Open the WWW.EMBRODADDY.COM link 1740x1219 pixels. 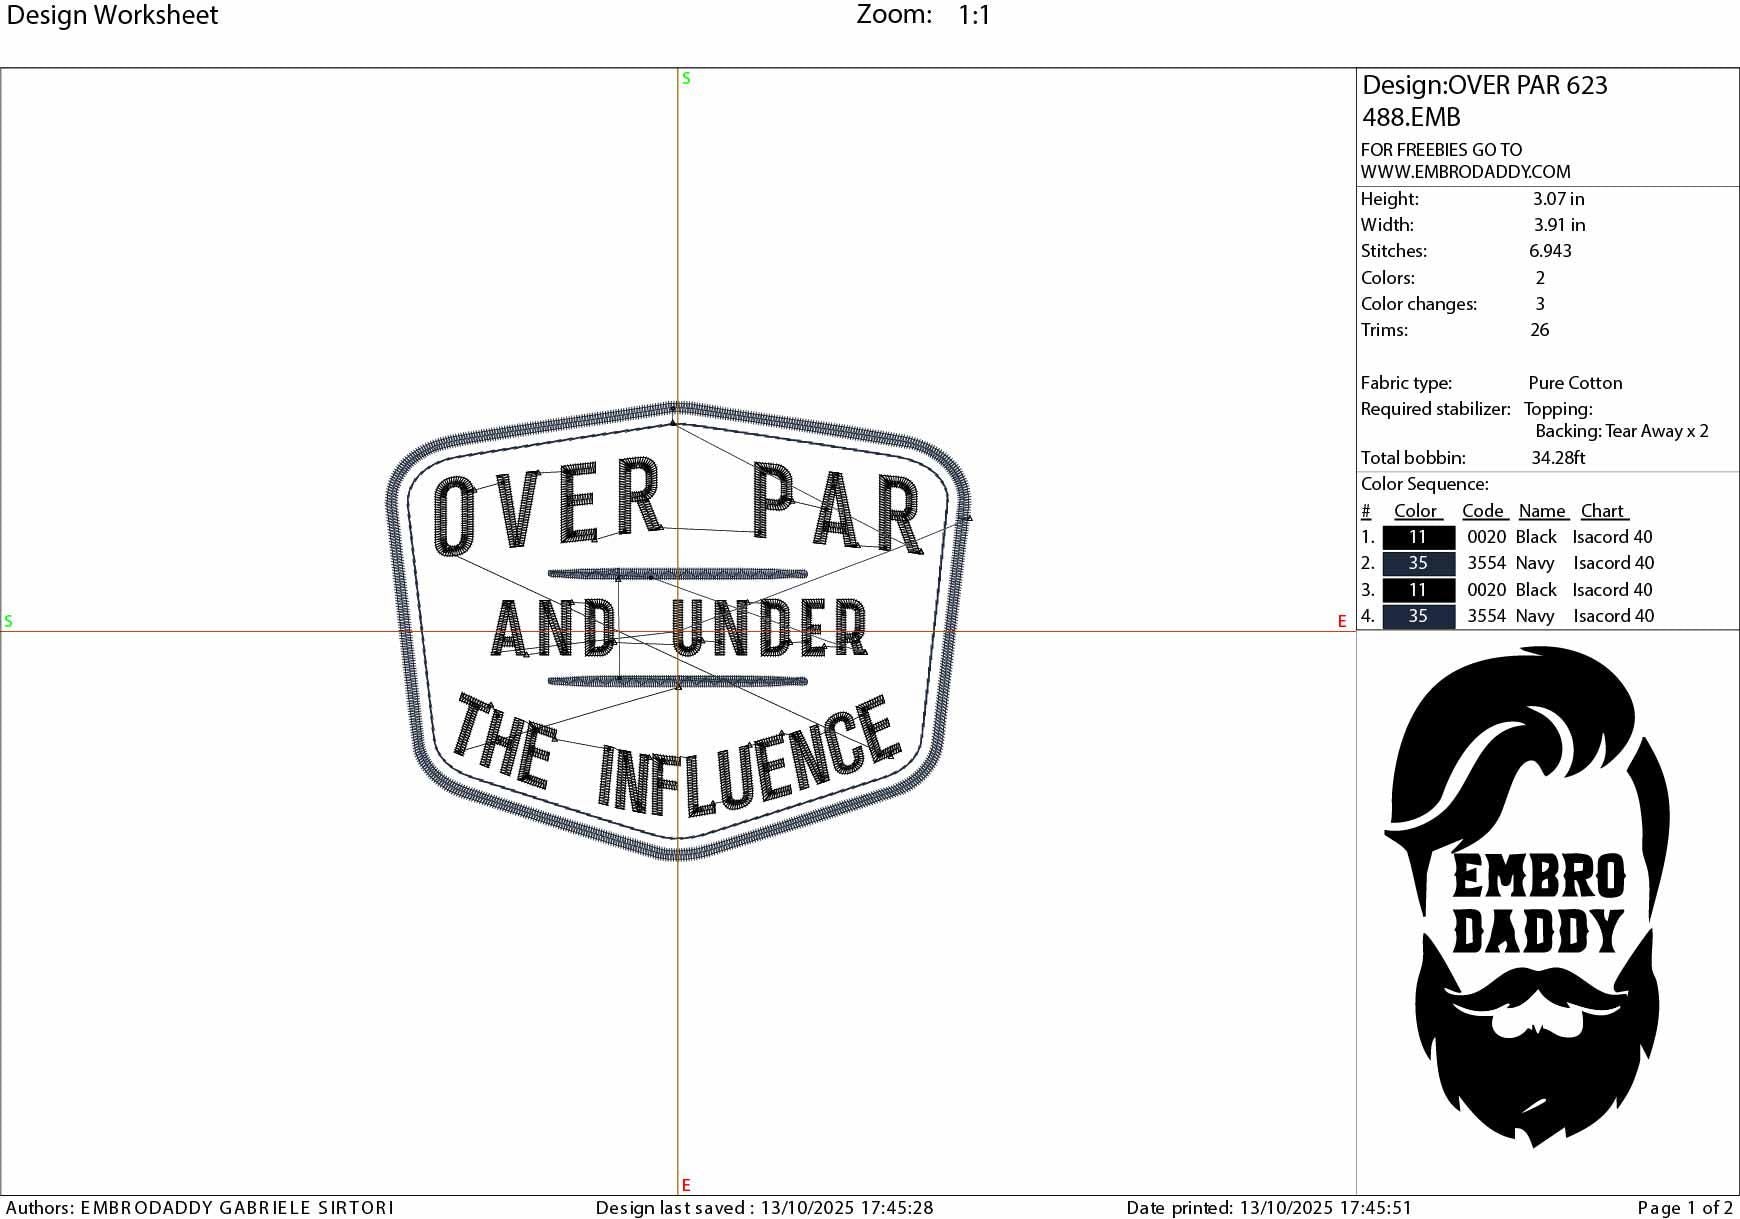click(1466, 171)
